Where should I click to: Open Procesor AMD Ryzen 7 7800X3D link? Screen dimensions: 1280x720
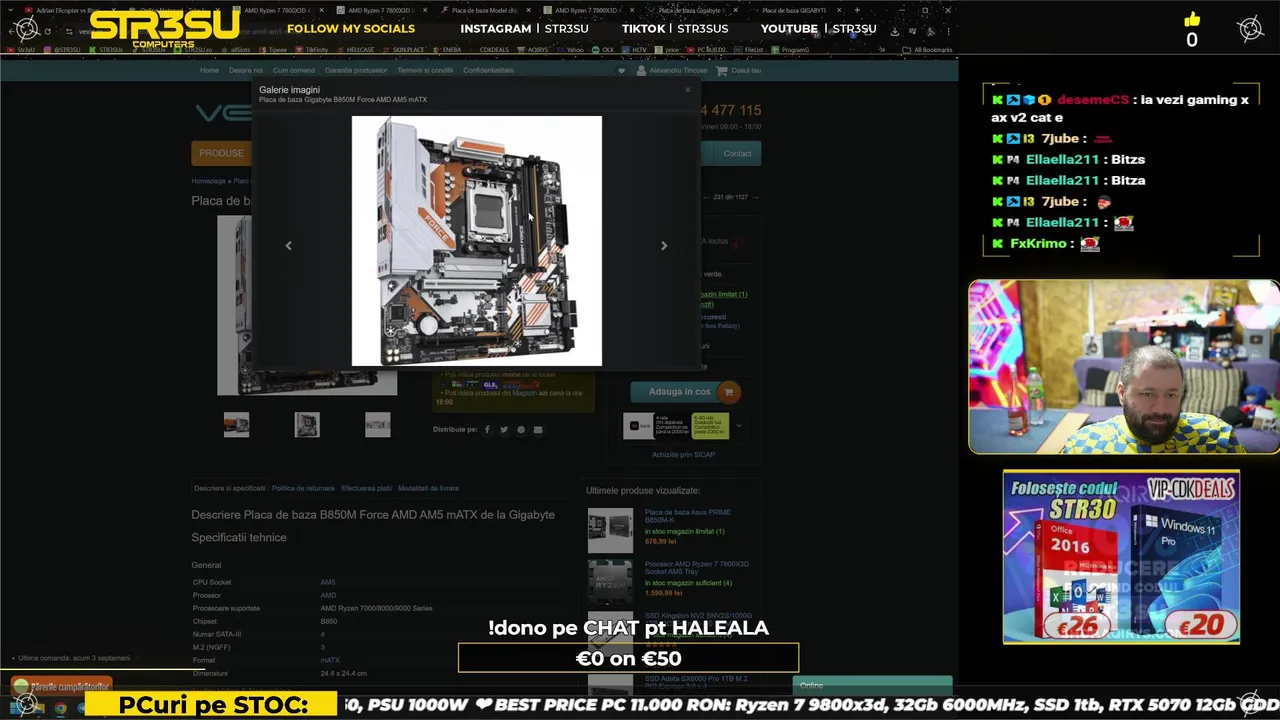coord(696,567)
